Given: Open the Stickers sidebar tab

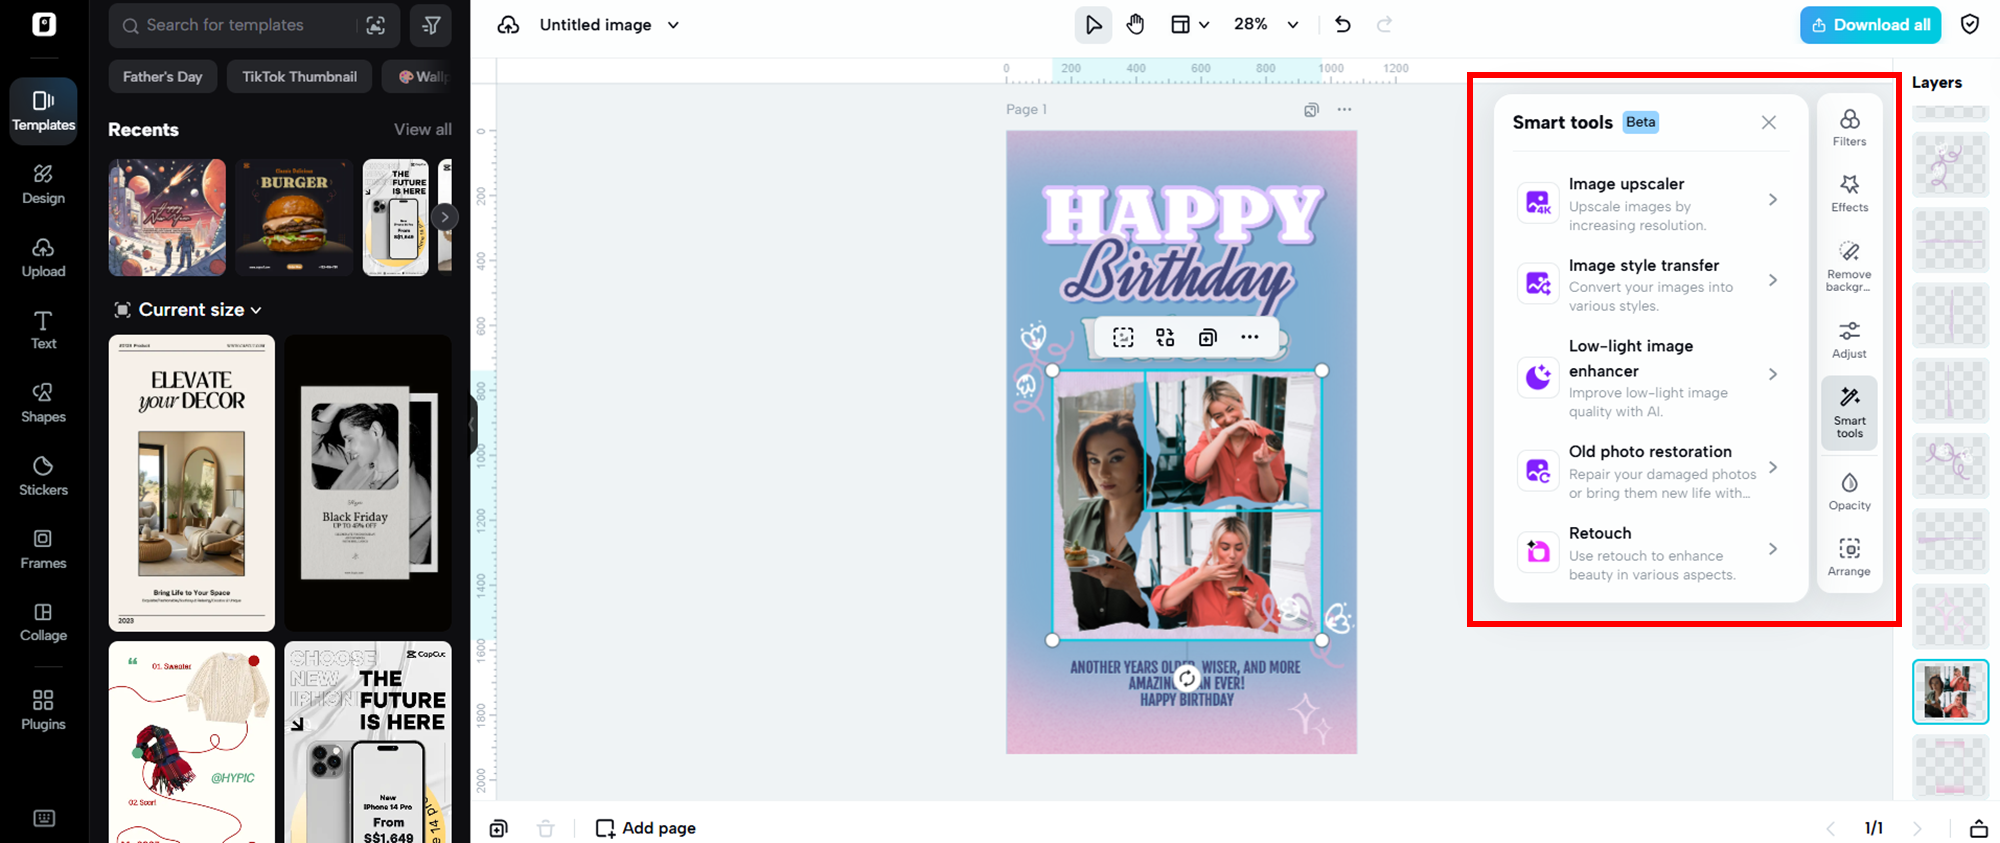Looking at the screenshot, I should [x=43, y=475].
